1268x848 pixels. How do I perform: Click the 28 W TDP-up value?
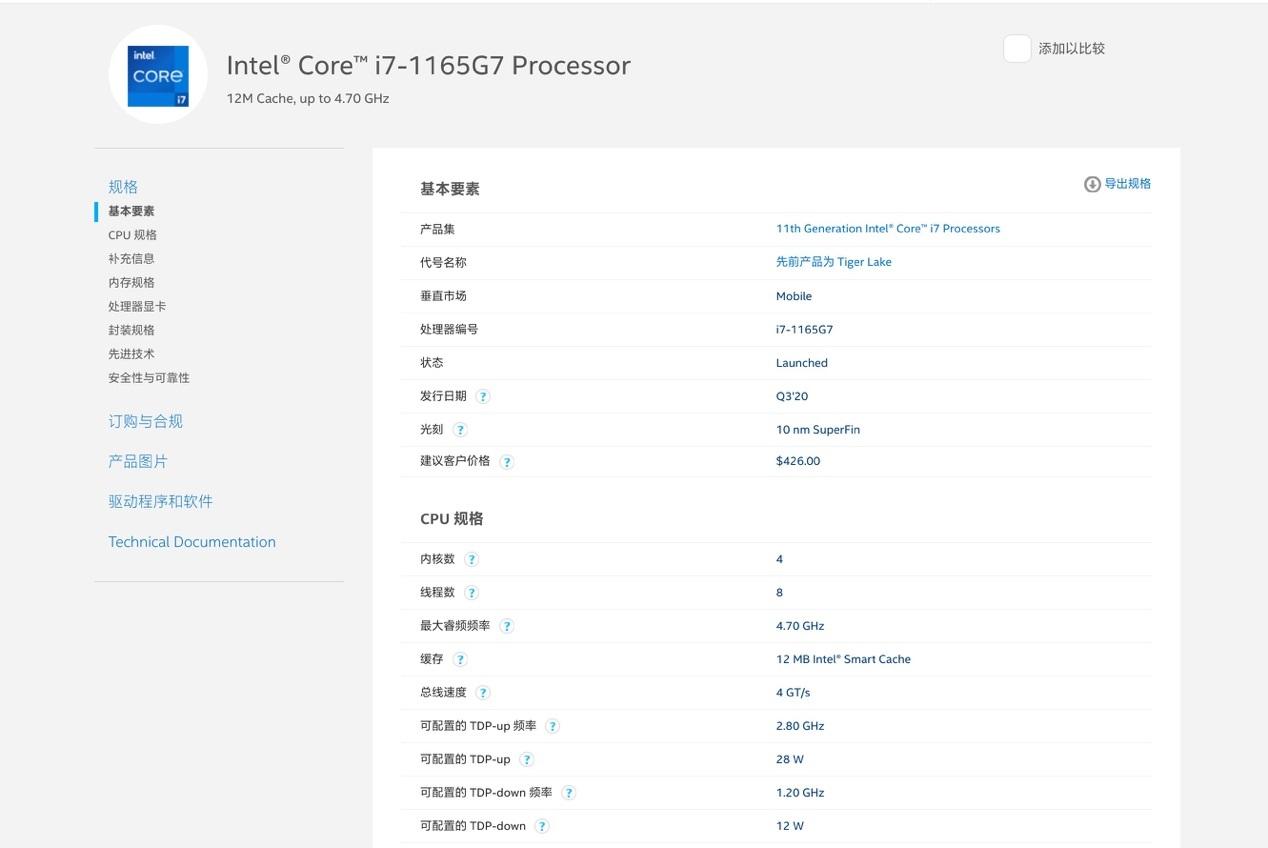tap(790, 760)
